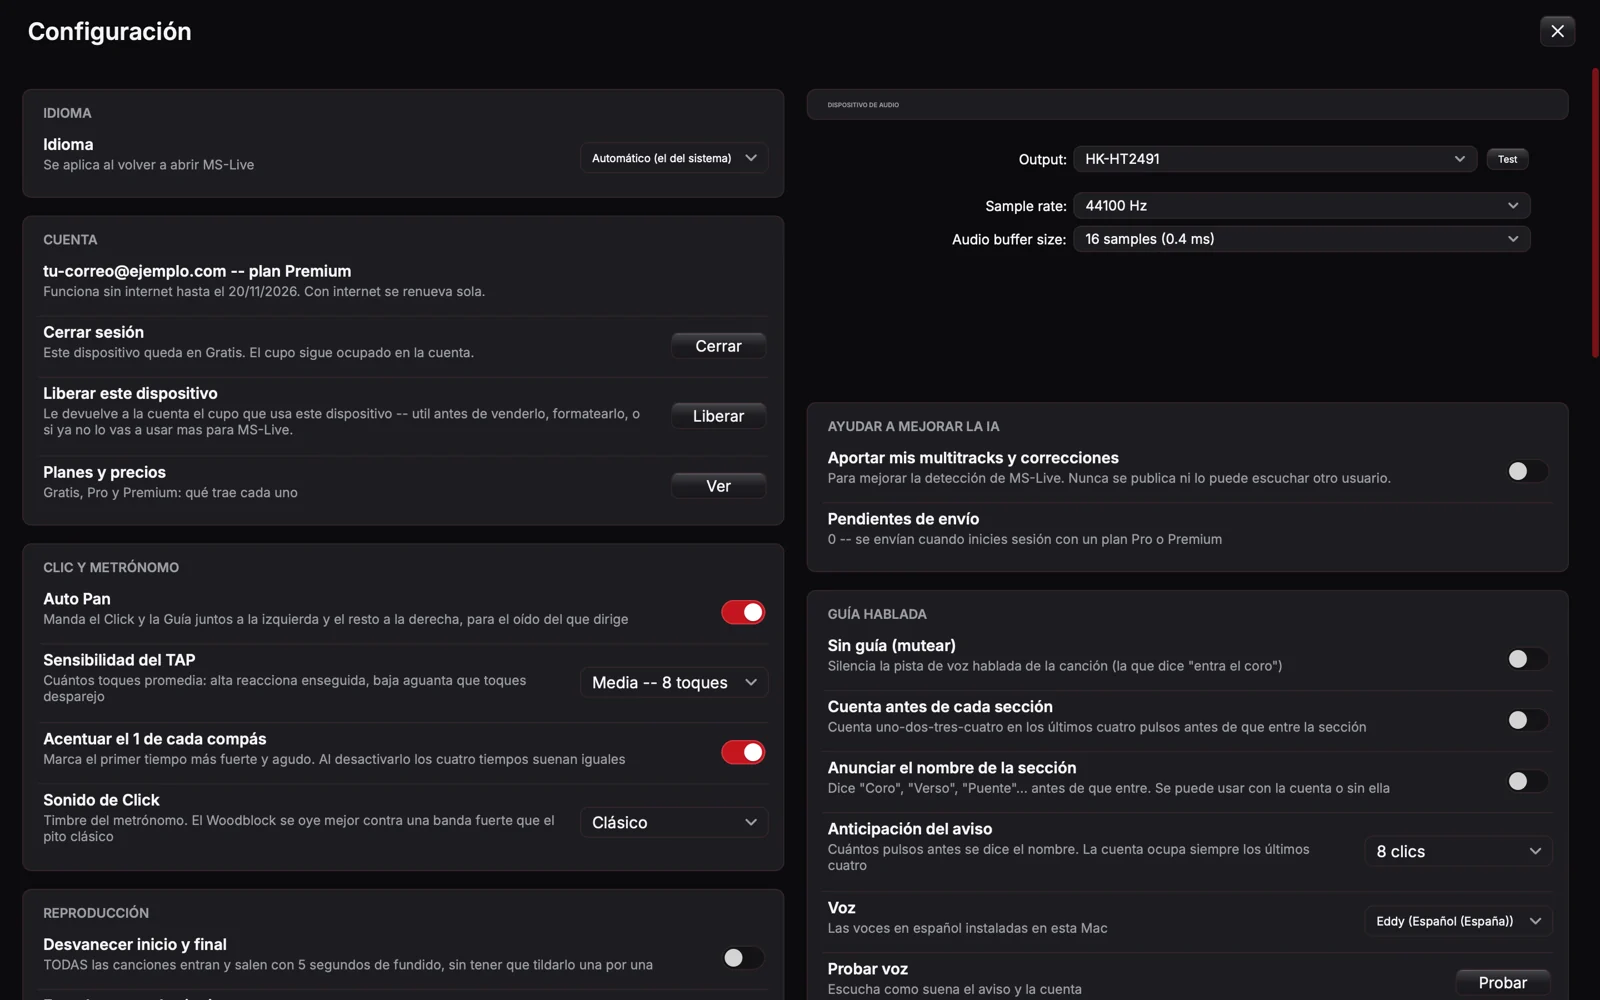Open the Anticipación del aviso dropdown

pyautogui.click(x=1458, y=851)
